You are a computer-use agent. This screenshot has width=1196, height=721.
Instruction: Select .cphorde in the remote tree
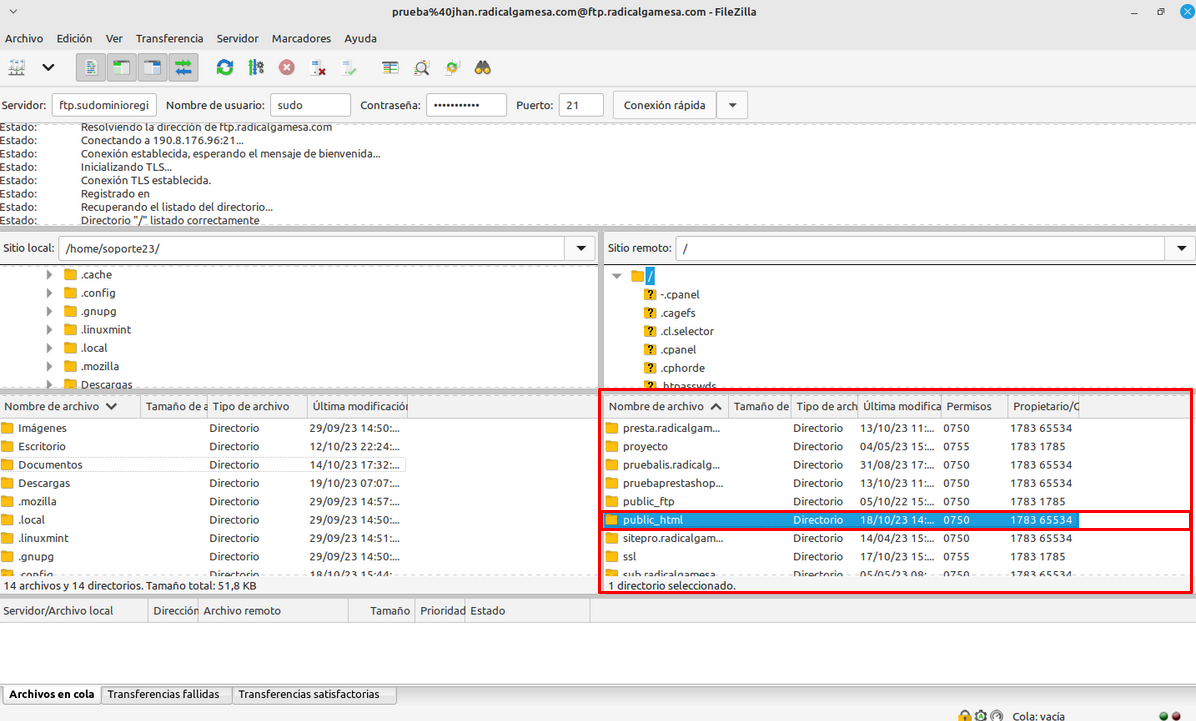coord(683,368)
